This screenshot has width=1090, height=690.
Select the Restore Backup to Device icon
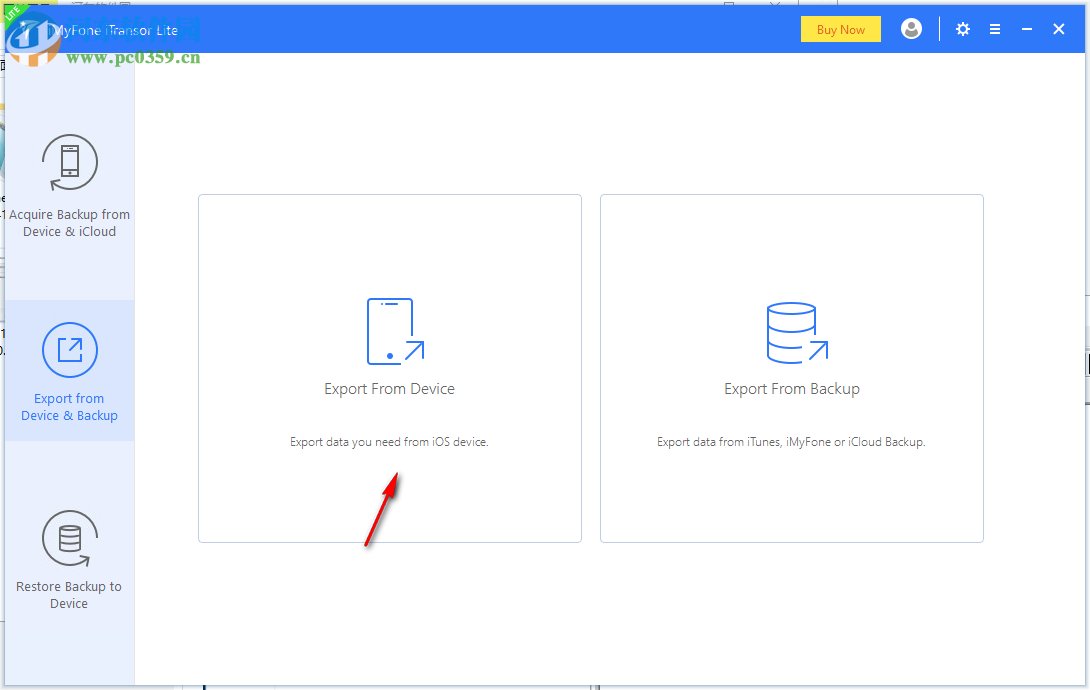69,537
